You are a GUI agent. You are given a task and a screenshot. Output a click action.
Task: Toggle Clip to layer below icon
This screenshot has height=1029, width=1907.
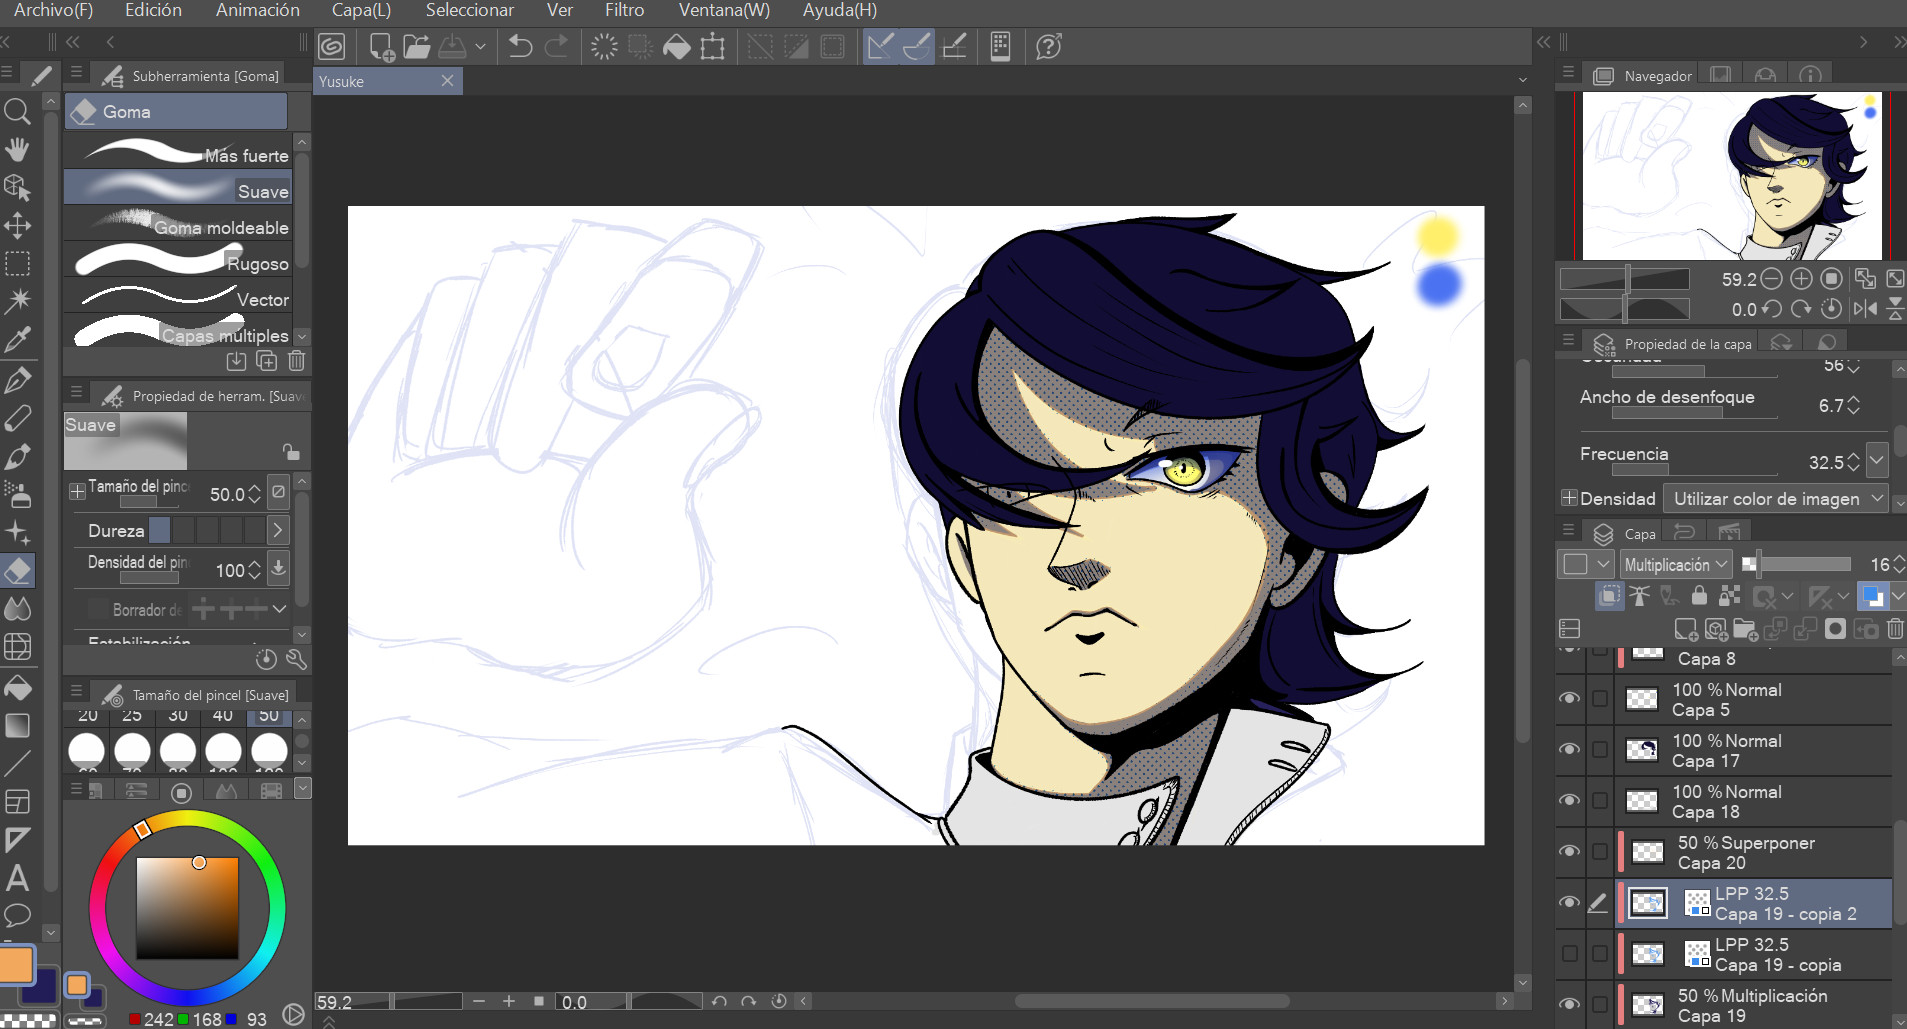[1609, 596]
